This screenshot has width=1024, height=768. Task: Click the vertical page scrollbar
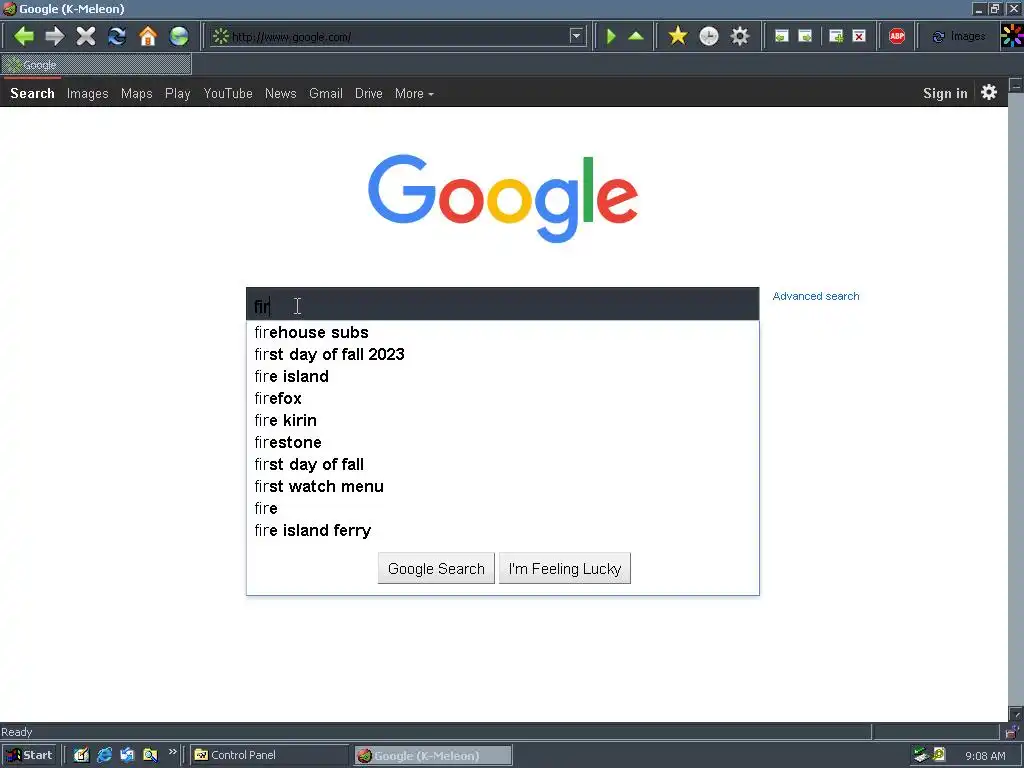[1016, 398]
